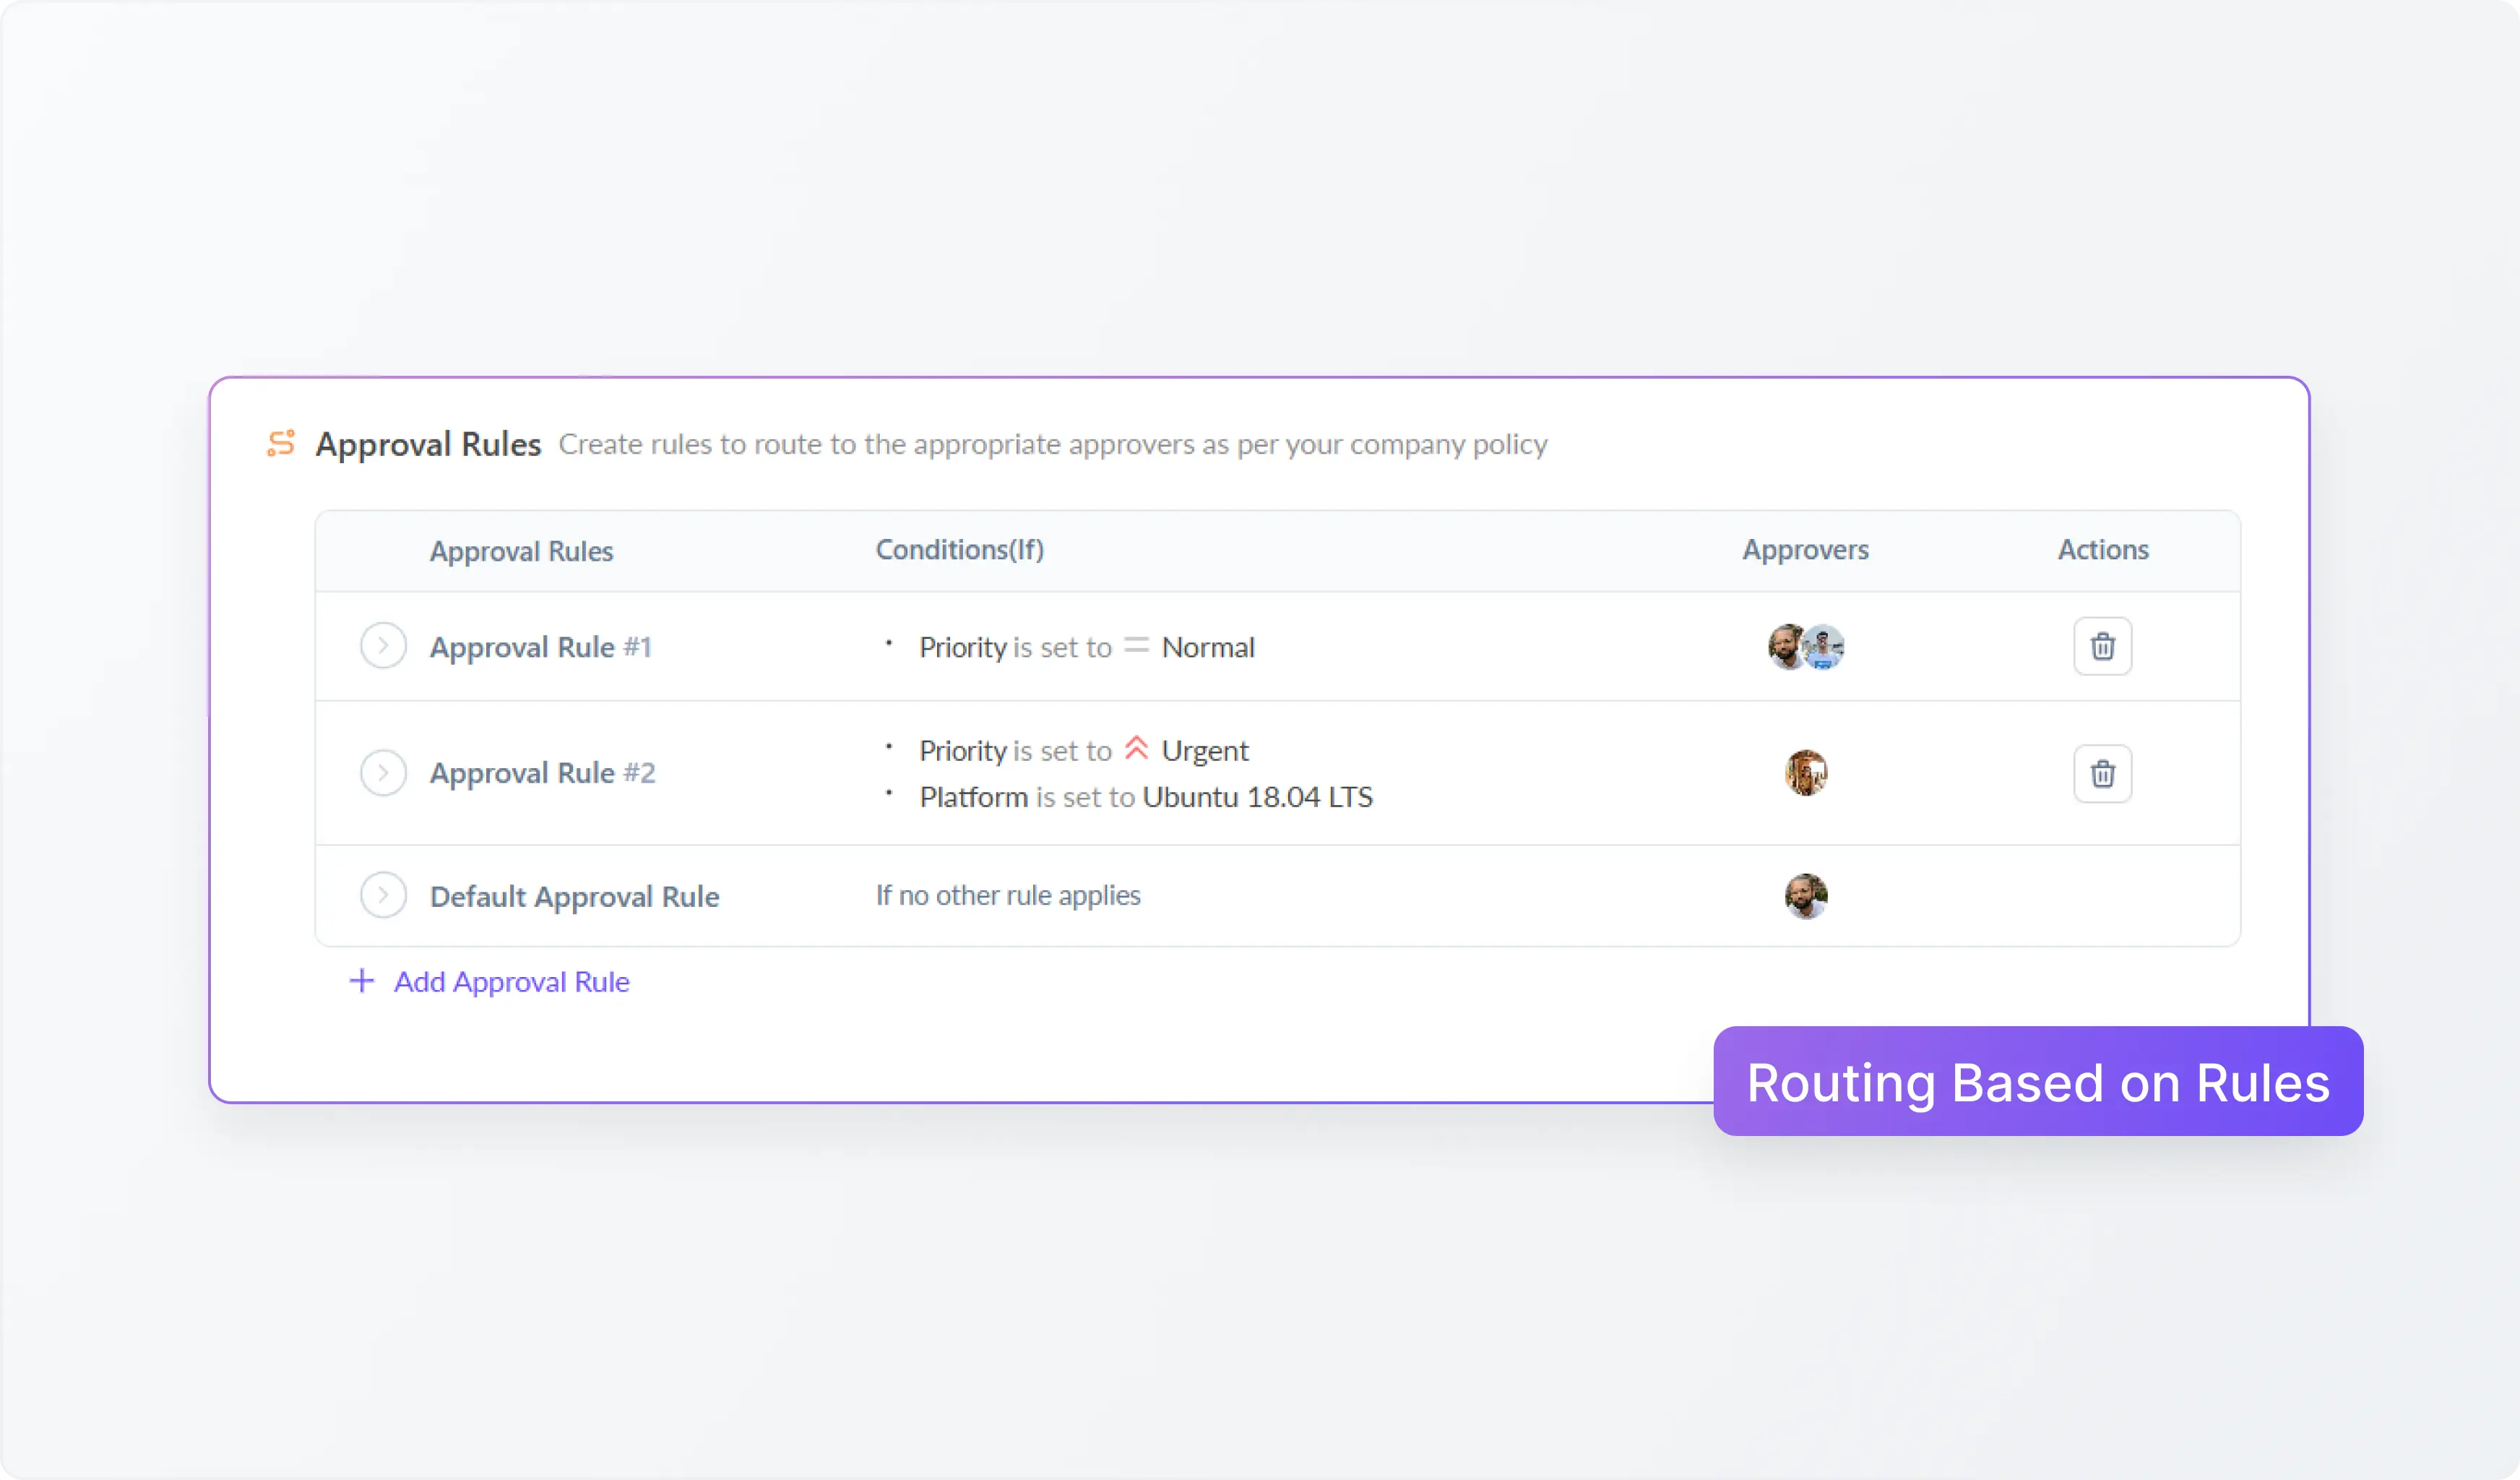2520x1480 pixels.
Task: Click the Add Approval Rule link
Action: pyautogui.click(x=511, y=982)
